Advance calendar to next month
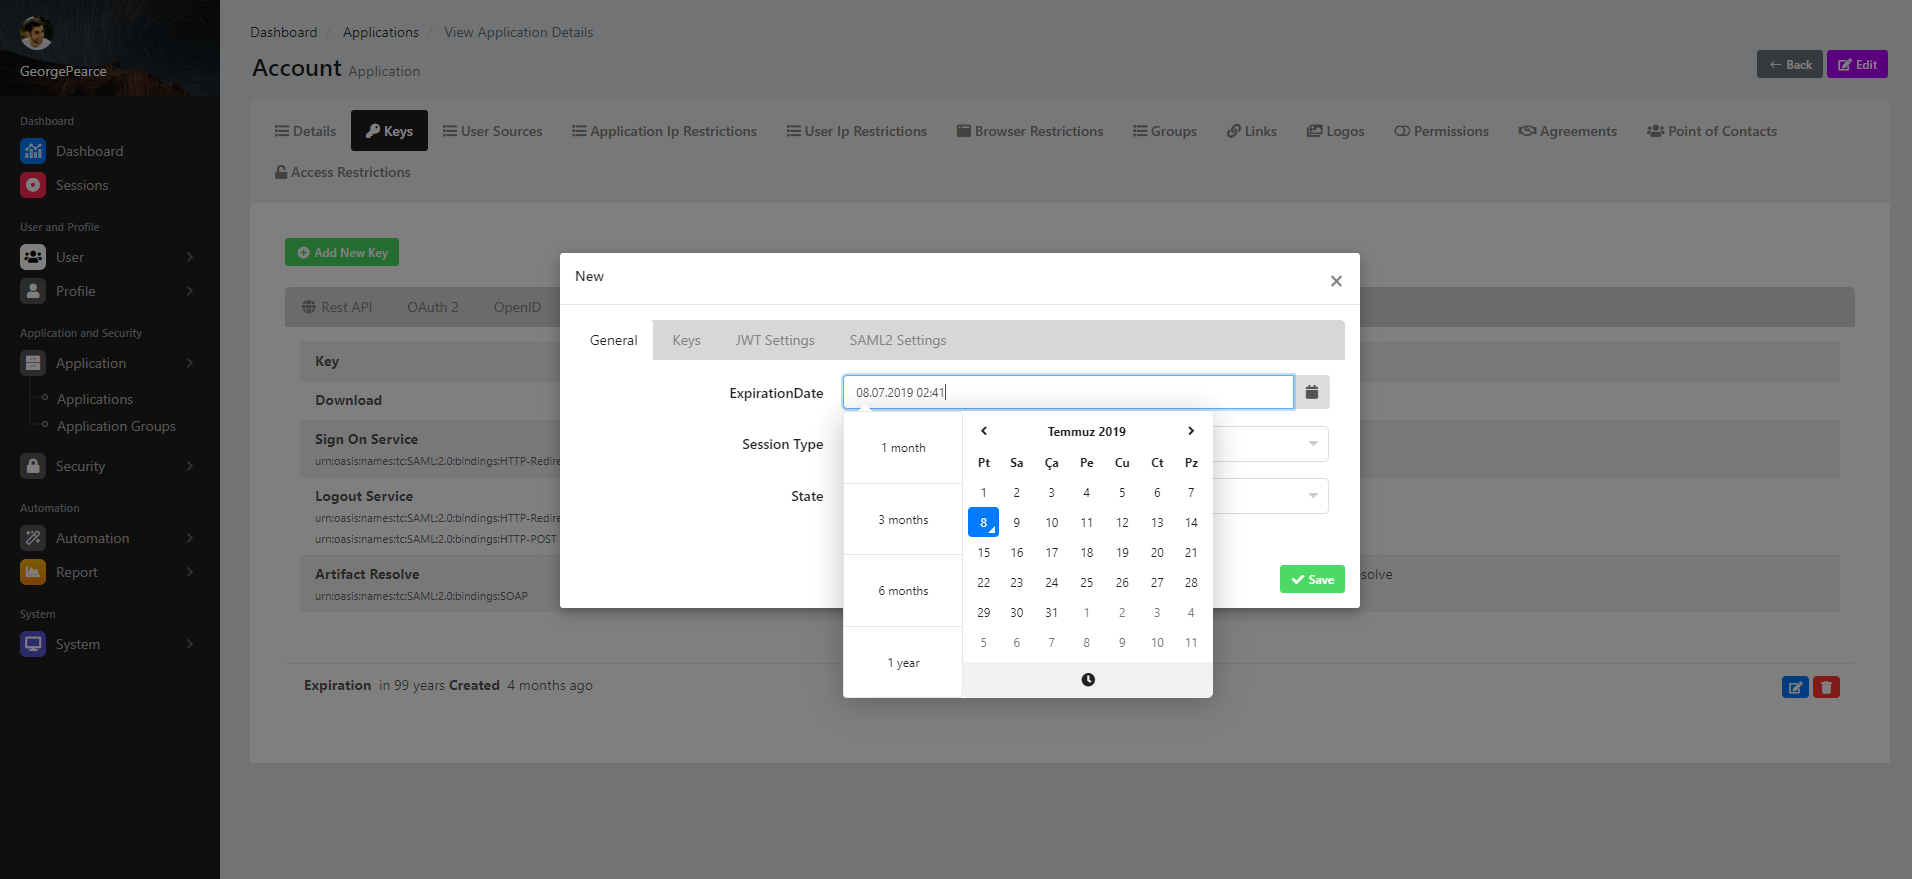Viewport: 1912px width, 879px height. (x=1190, y=431)
